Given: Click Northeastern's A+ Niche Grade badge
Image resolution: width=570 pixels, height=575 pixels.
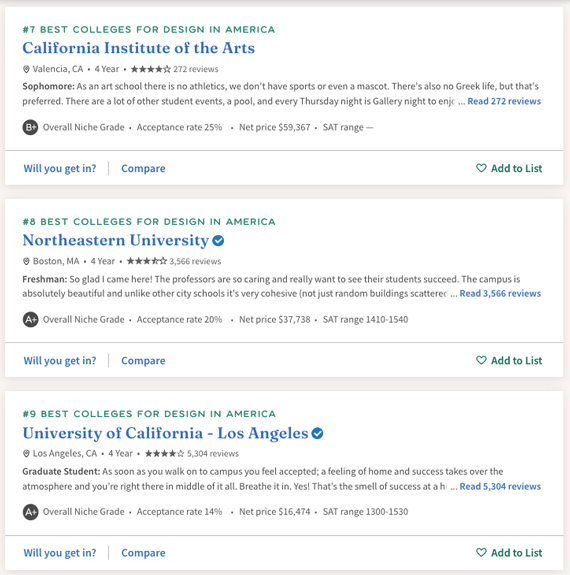Looking at the screenshot, I should pyautogui.click(x=30, y=319).
